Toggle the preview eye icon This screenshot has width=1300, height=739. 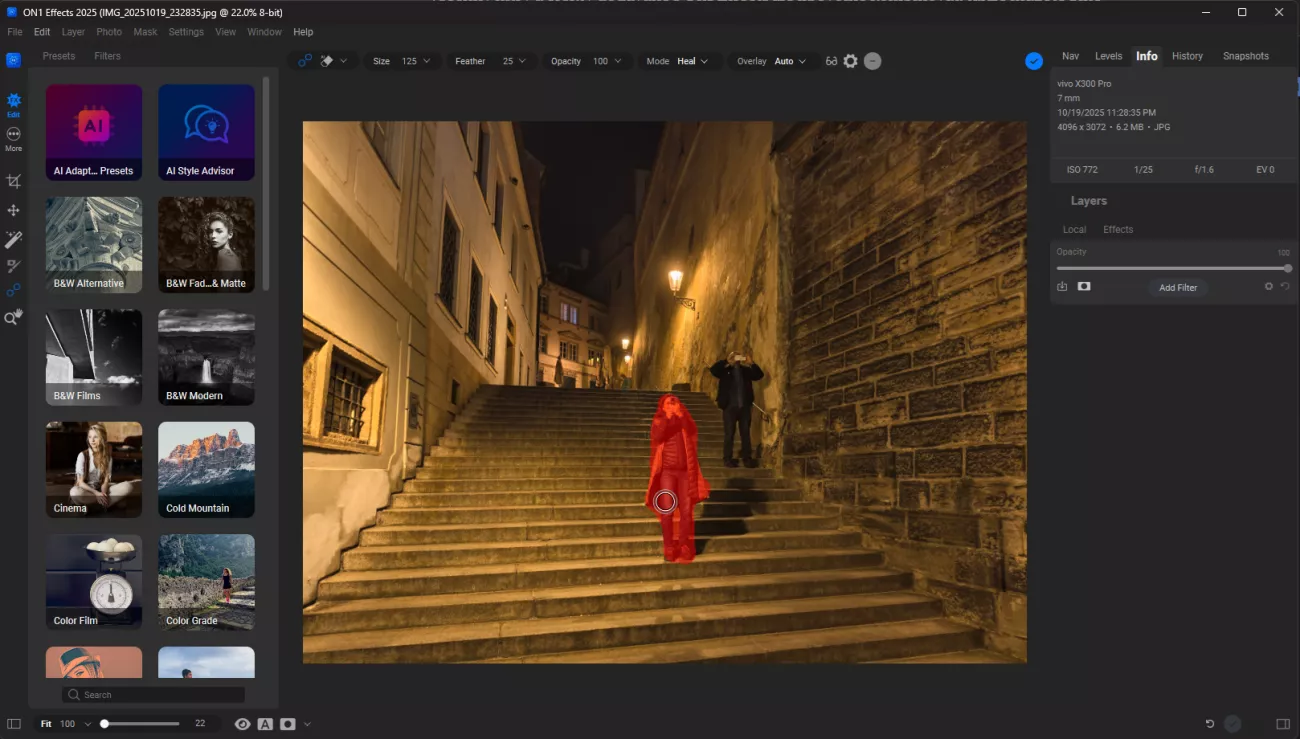[x=242, y=724]
